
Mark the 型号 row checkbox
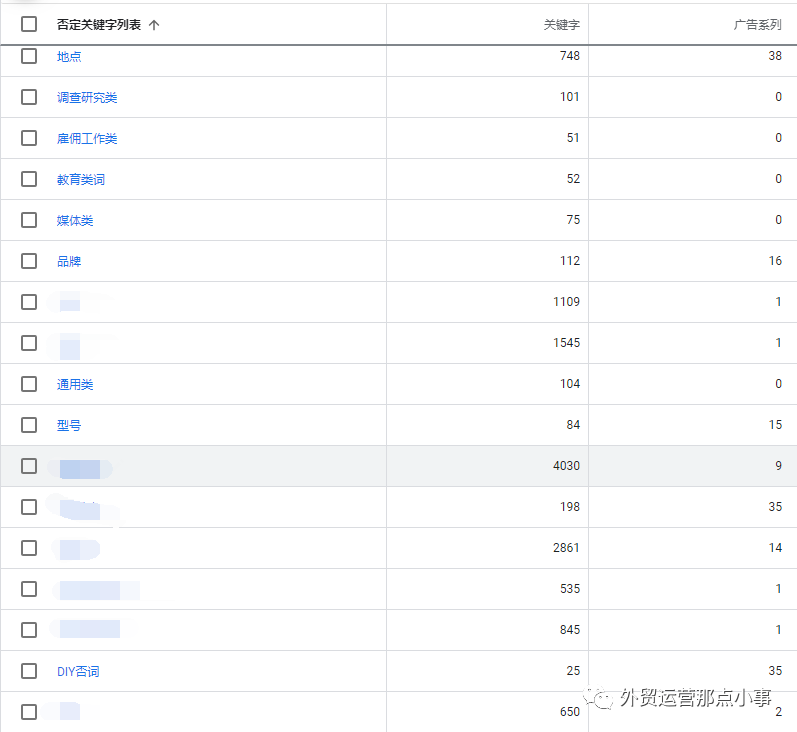[x=29, y=425]
